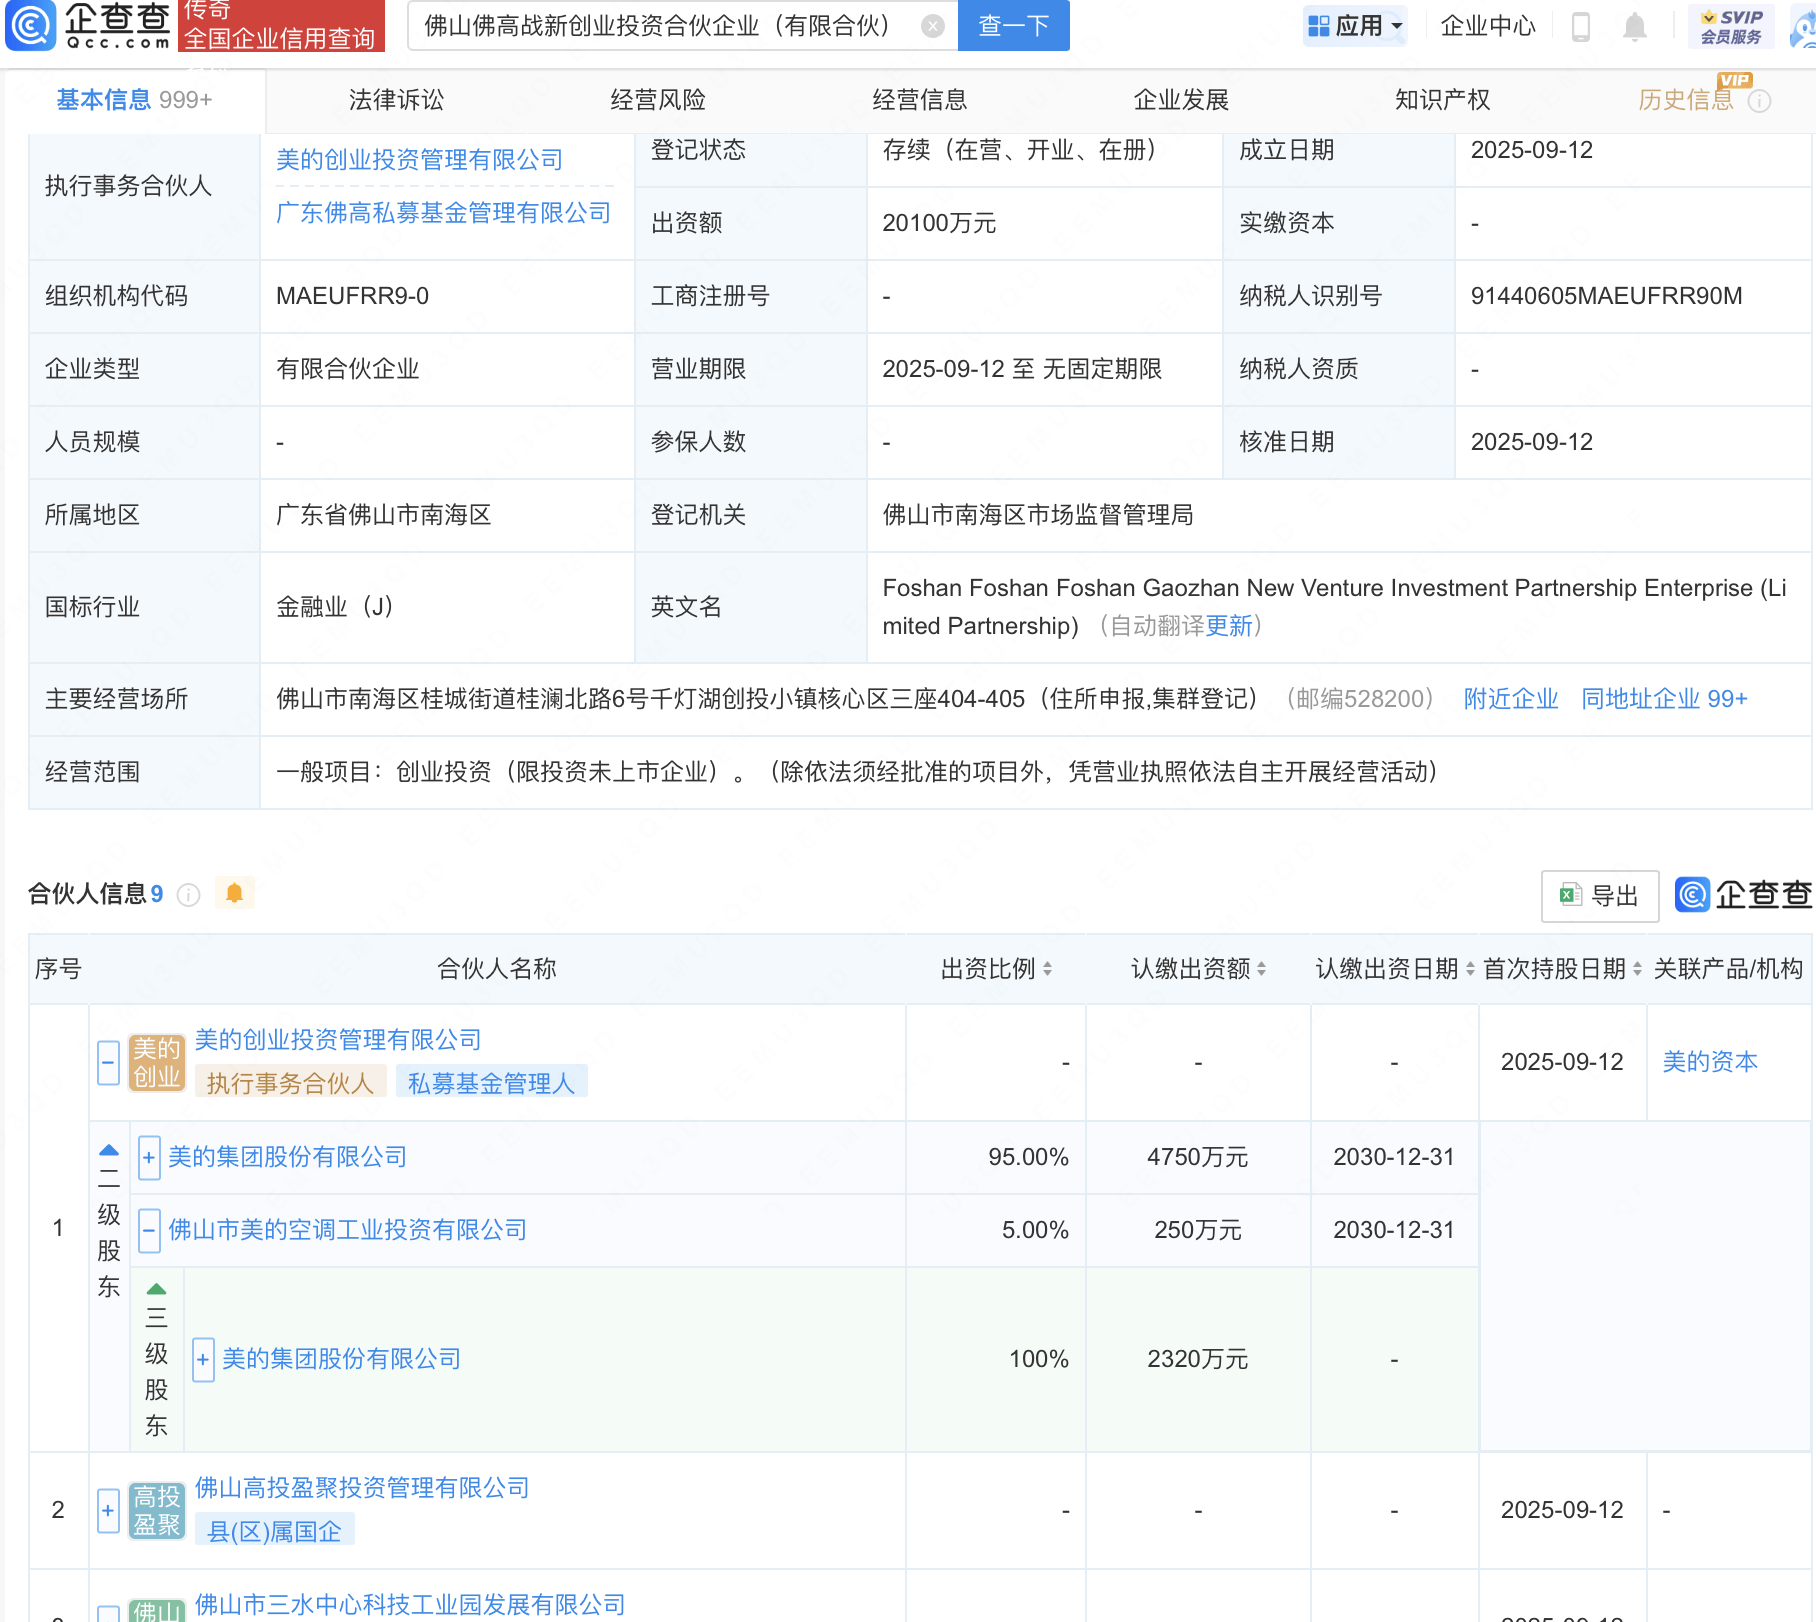
Task: Expand 美的集团股份有限公司 100% third-level row
Action: [x=203, y=1359]
